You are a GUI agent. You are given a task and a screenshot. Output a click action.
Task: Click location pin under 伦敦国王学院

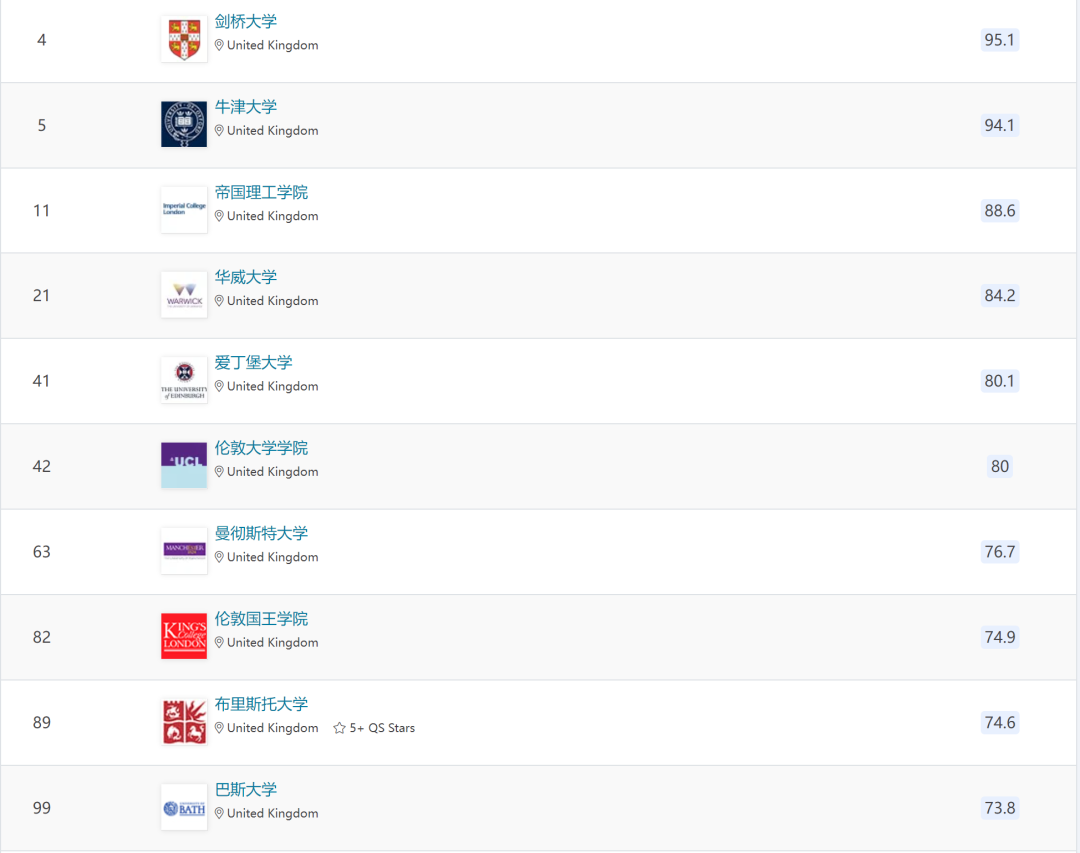219,643
